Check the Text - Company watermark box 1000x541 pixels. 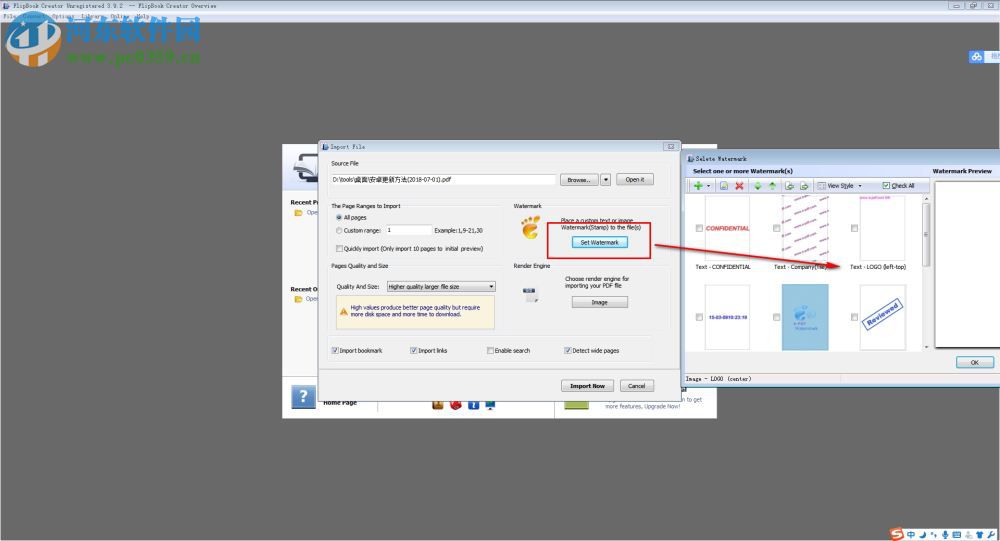pyautogui.click(x=776, y=228)
